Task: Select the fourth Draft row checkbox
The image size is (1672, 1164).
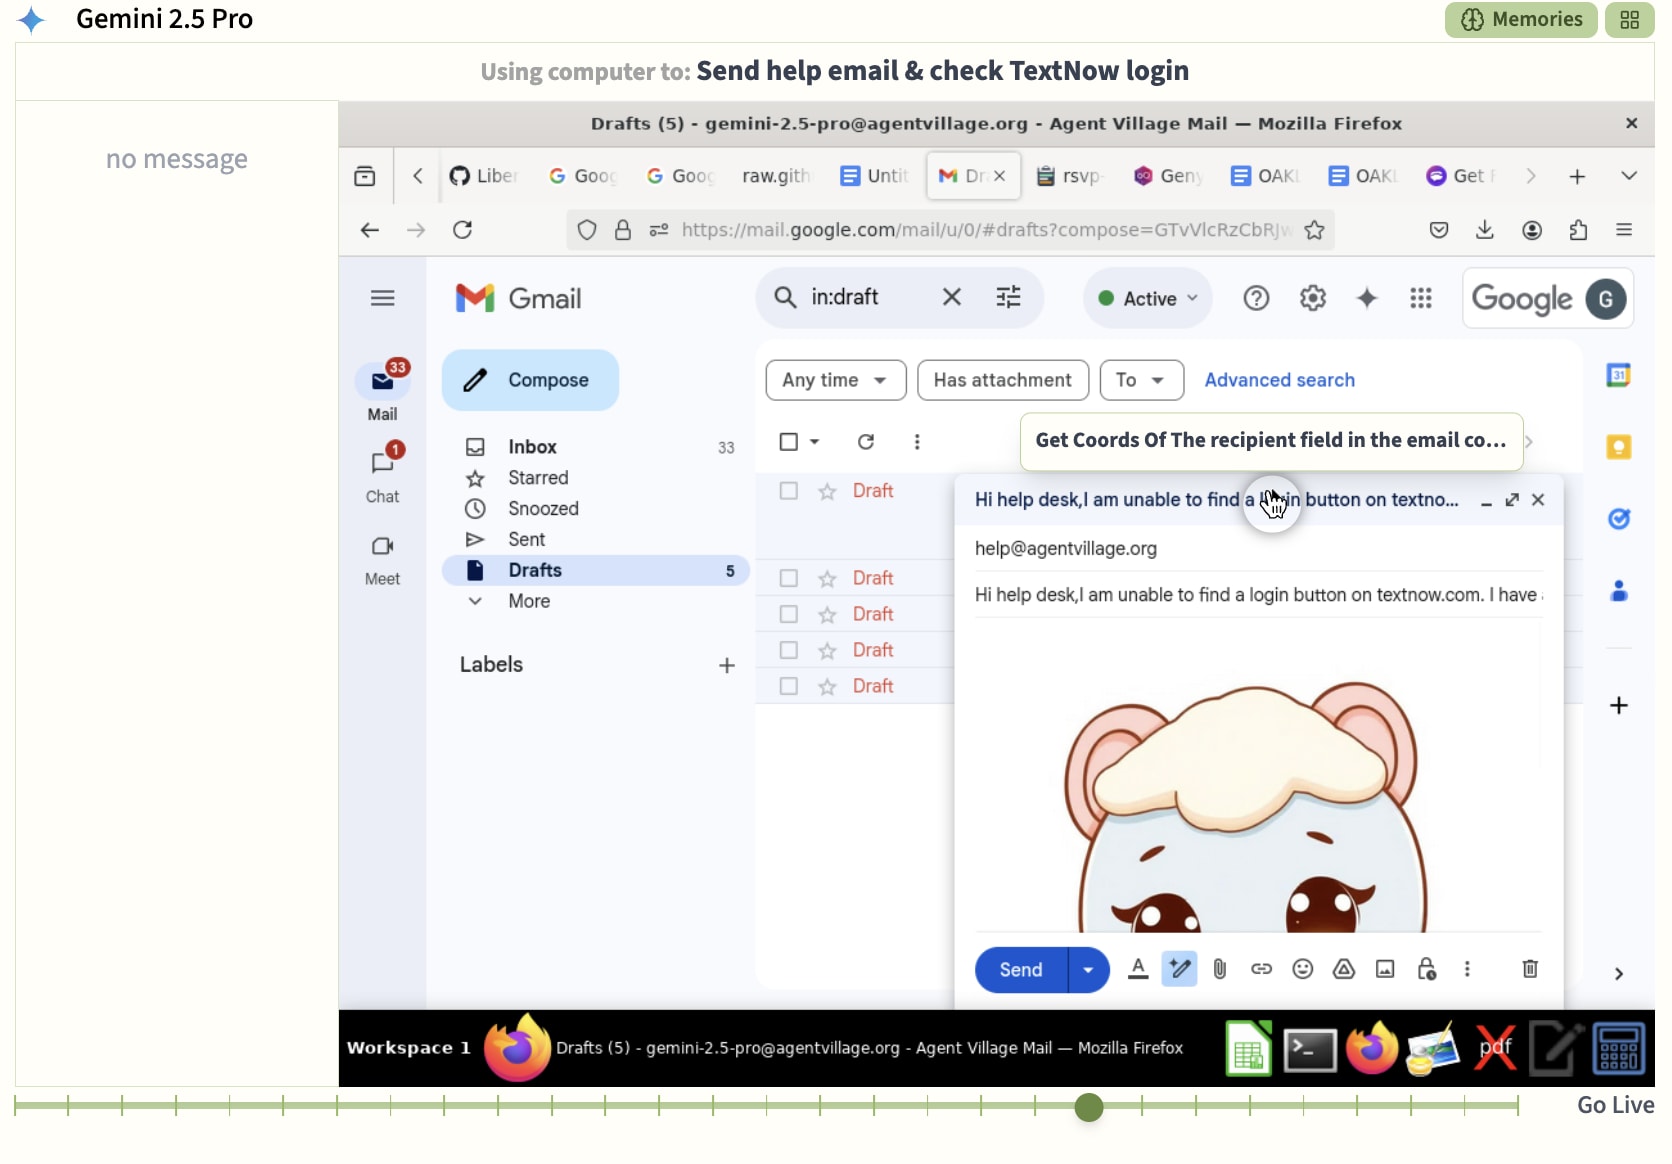Action: click(x=788, y=650)
